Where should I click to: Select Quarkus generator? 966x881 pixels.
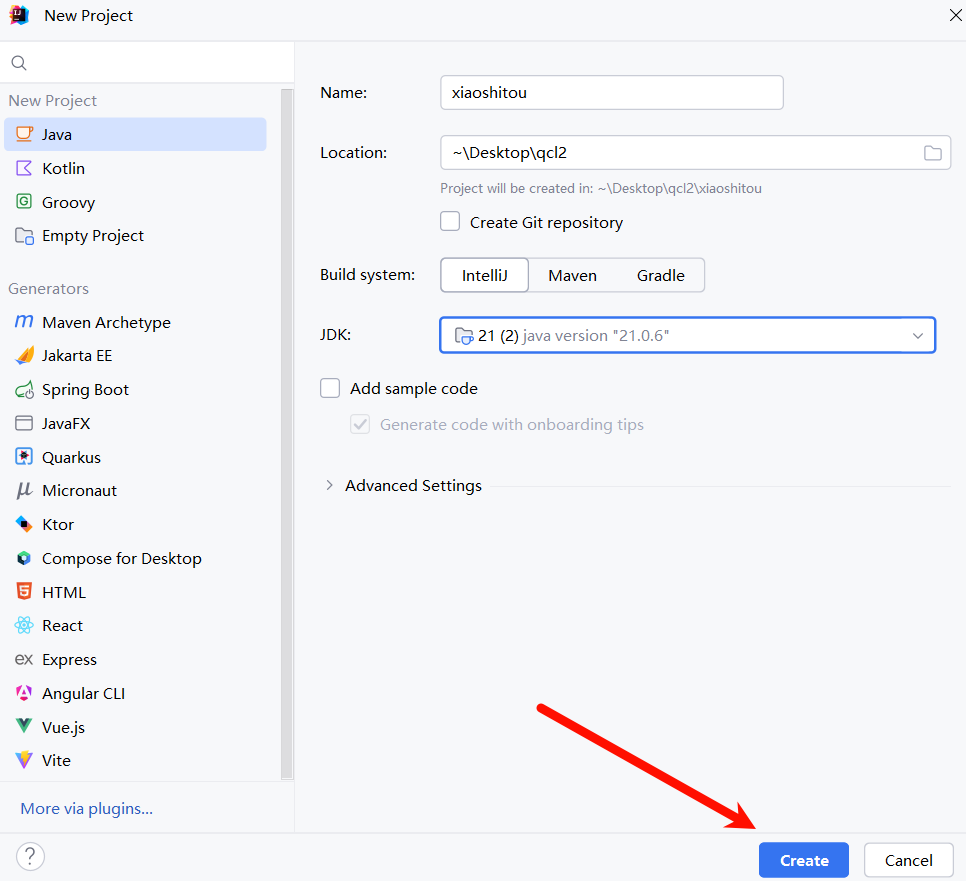135,457
